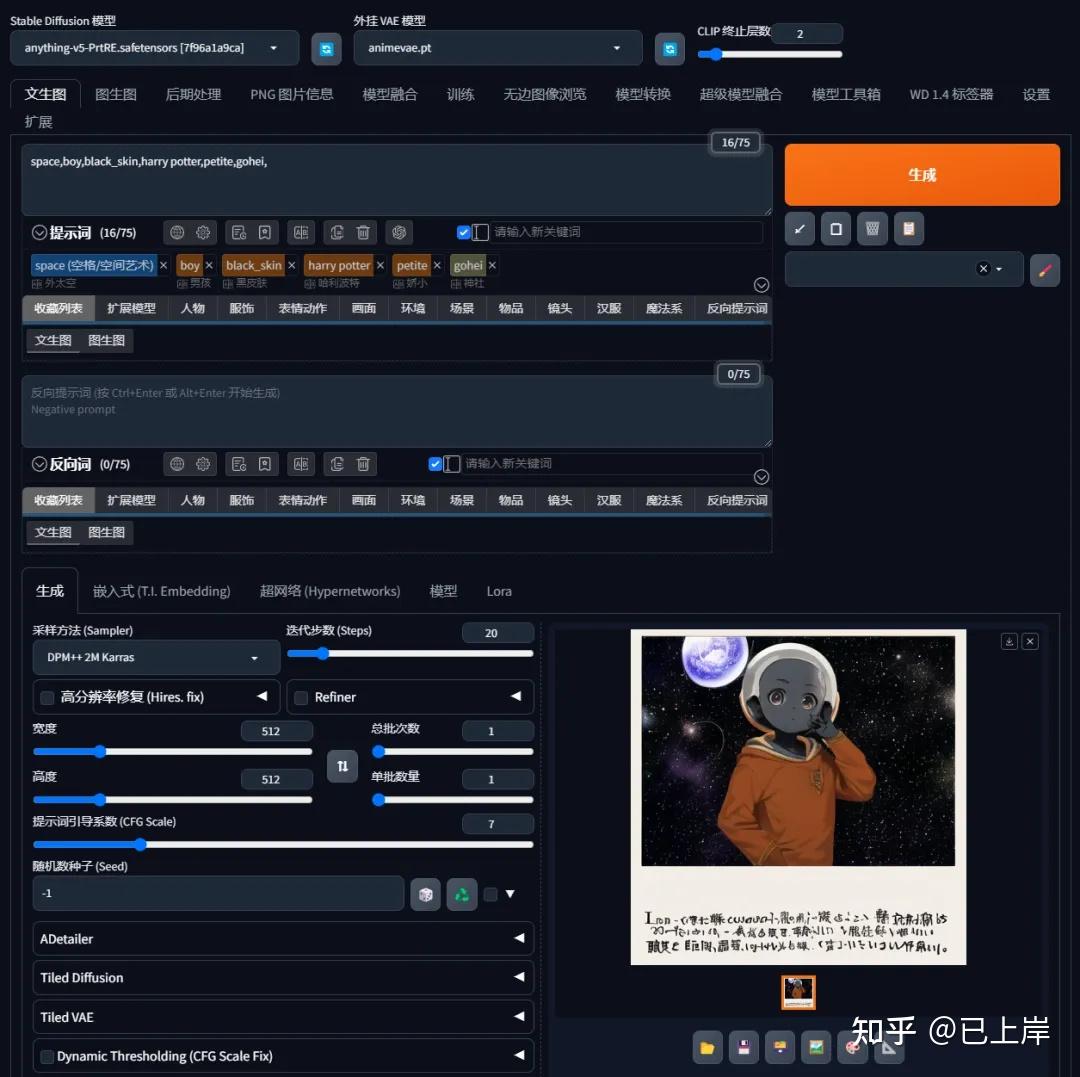Remove the 'boy' prompt tag

[x=209, y=266]
